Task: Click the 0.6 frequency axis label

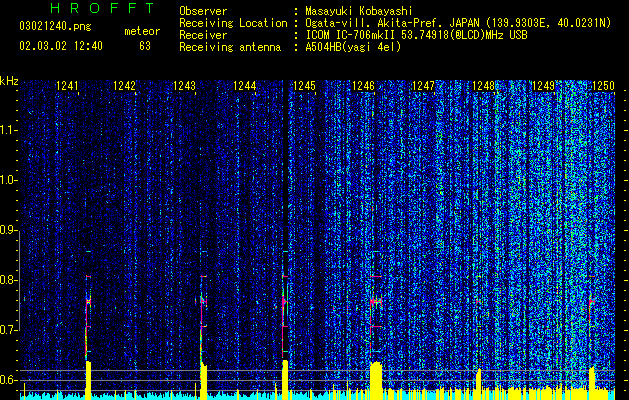Action: click(9, 380)
